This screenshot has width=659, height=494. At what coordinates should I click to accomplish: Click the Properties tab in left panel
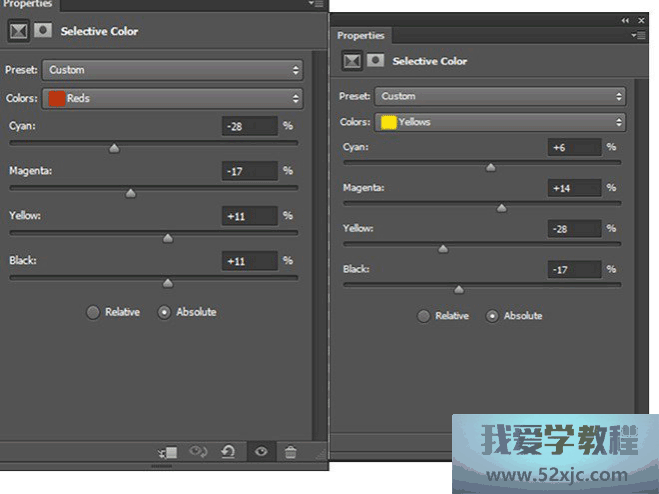click(x=27, y=5)
